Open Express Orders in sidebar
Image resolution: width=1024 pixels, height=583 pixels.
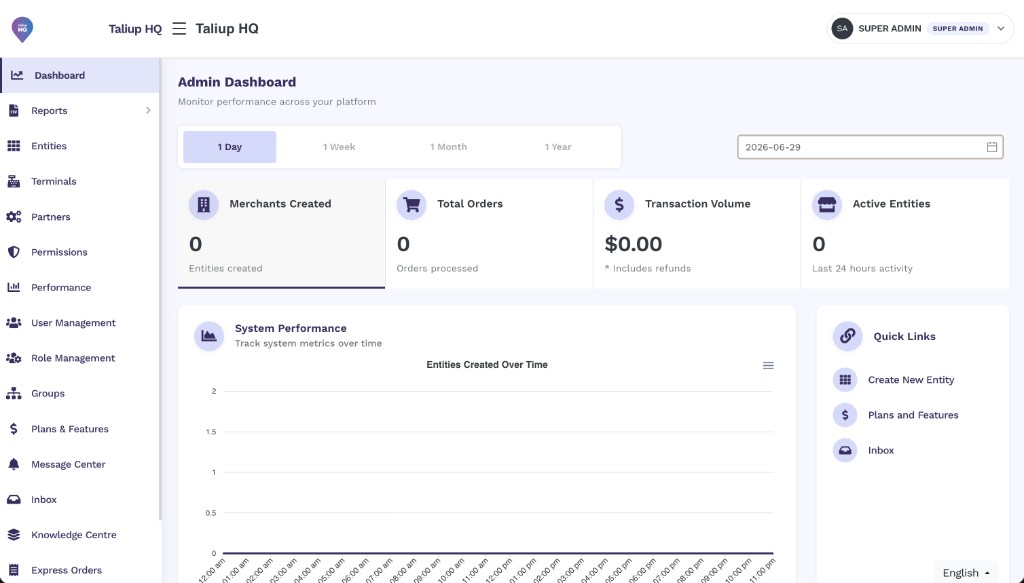80,570
